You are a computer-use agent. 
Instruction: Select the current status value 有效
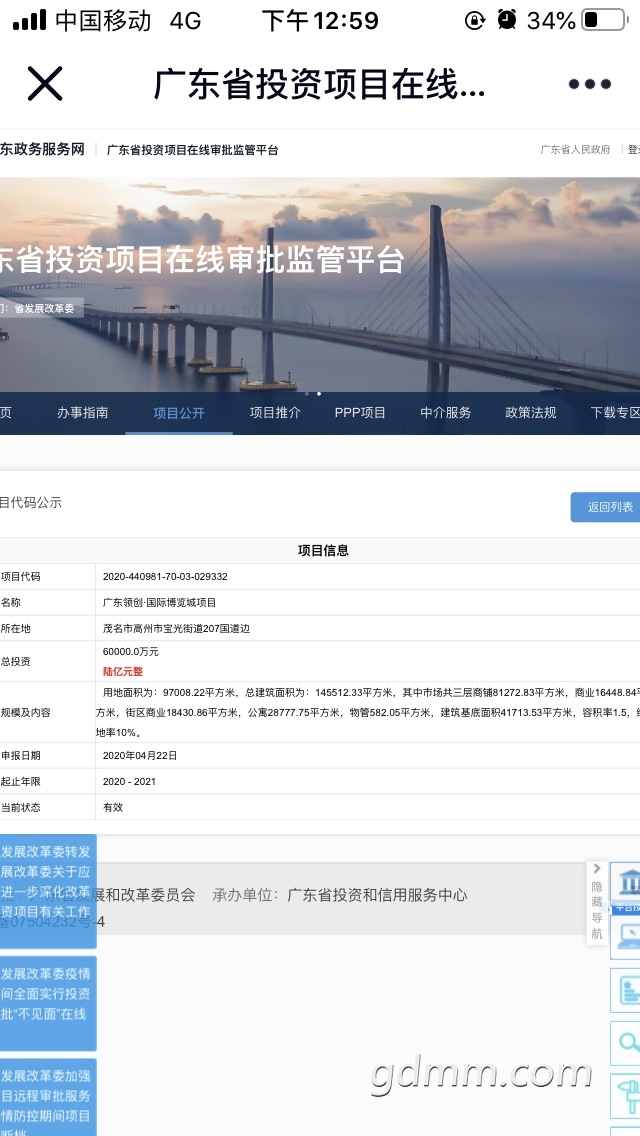point(113,806)
